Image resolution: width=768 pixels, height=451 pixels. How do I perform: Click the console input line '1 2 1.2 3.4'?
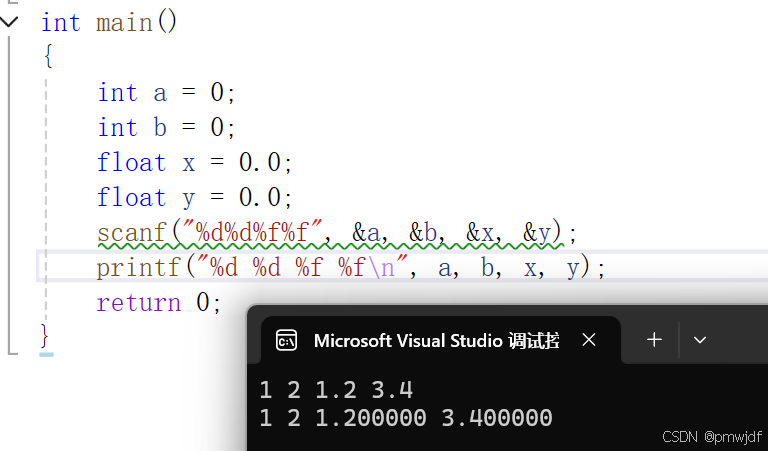336,390
